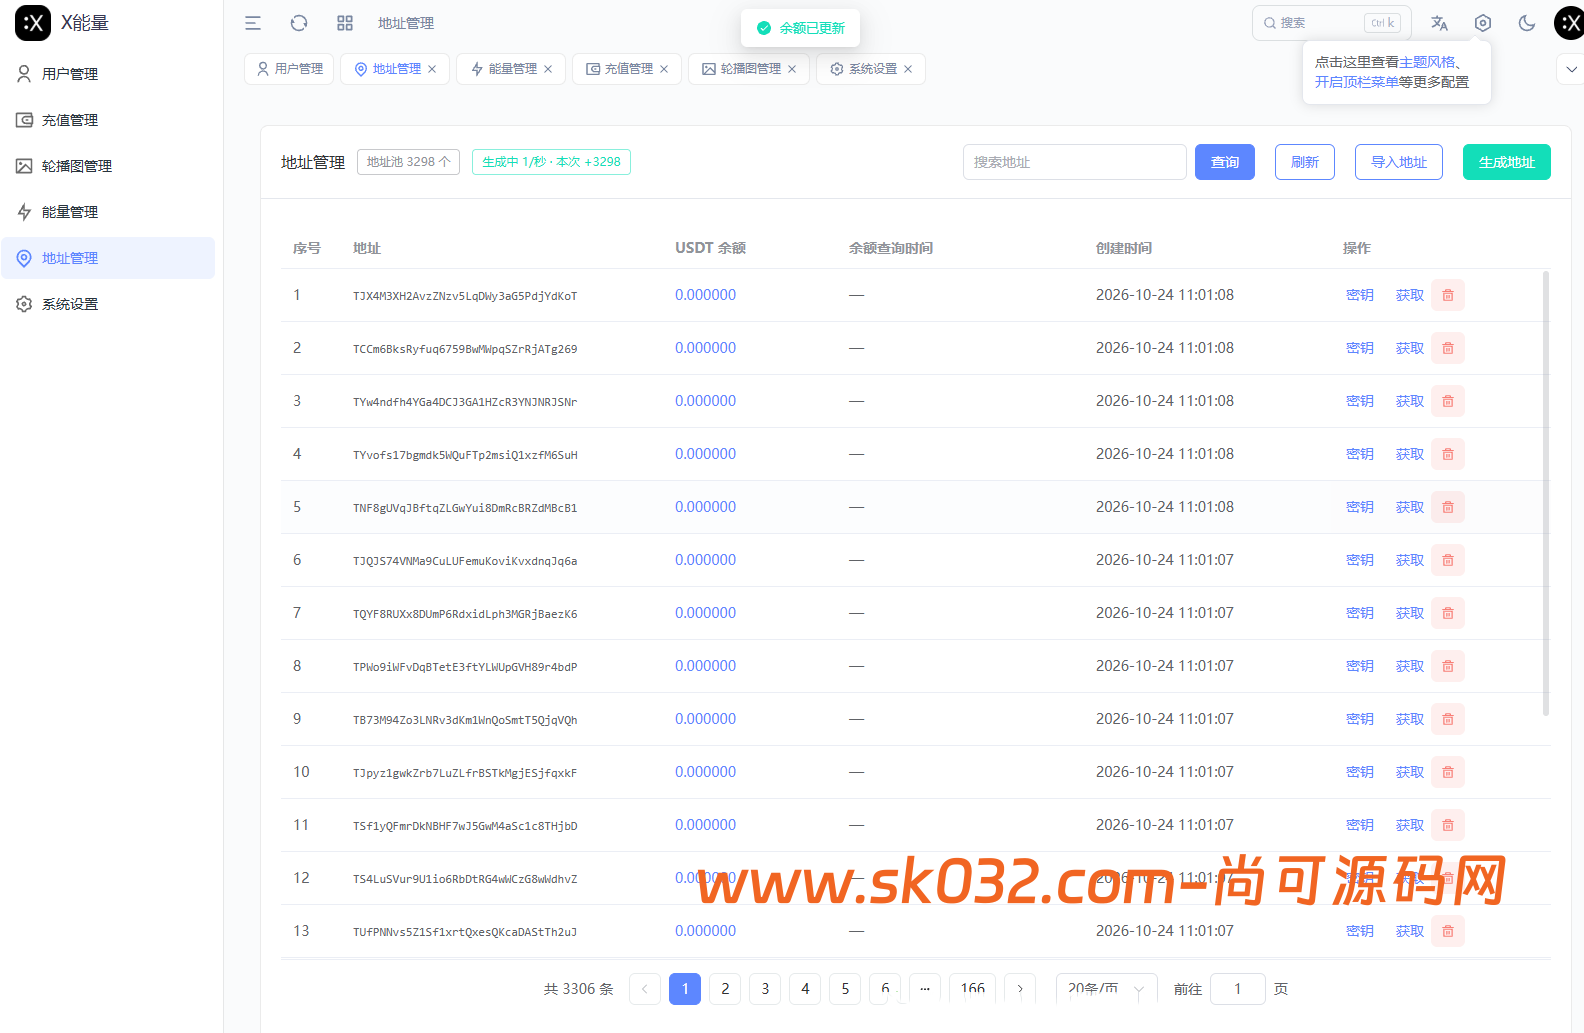
Task: Delete address row 11 with the trash icon
Action: coord(1448,825)
